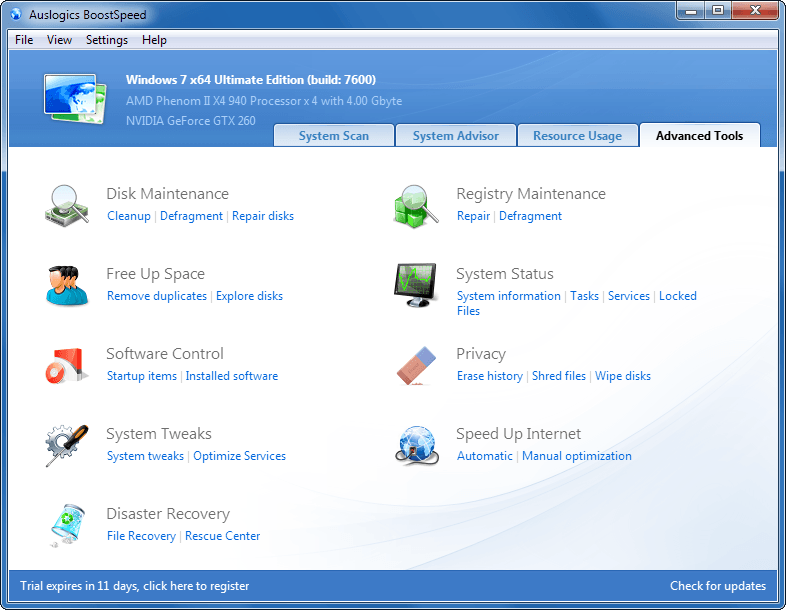Open the Settings menu
This screenshot has width=786, height=610.
(107, 40)
